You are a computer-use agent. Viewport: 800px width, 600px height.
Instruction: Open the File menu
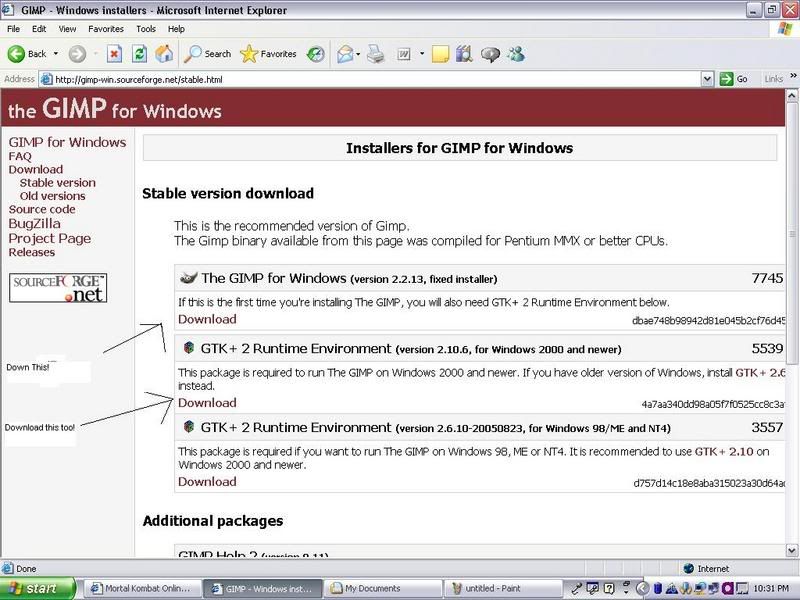point(13,29)
